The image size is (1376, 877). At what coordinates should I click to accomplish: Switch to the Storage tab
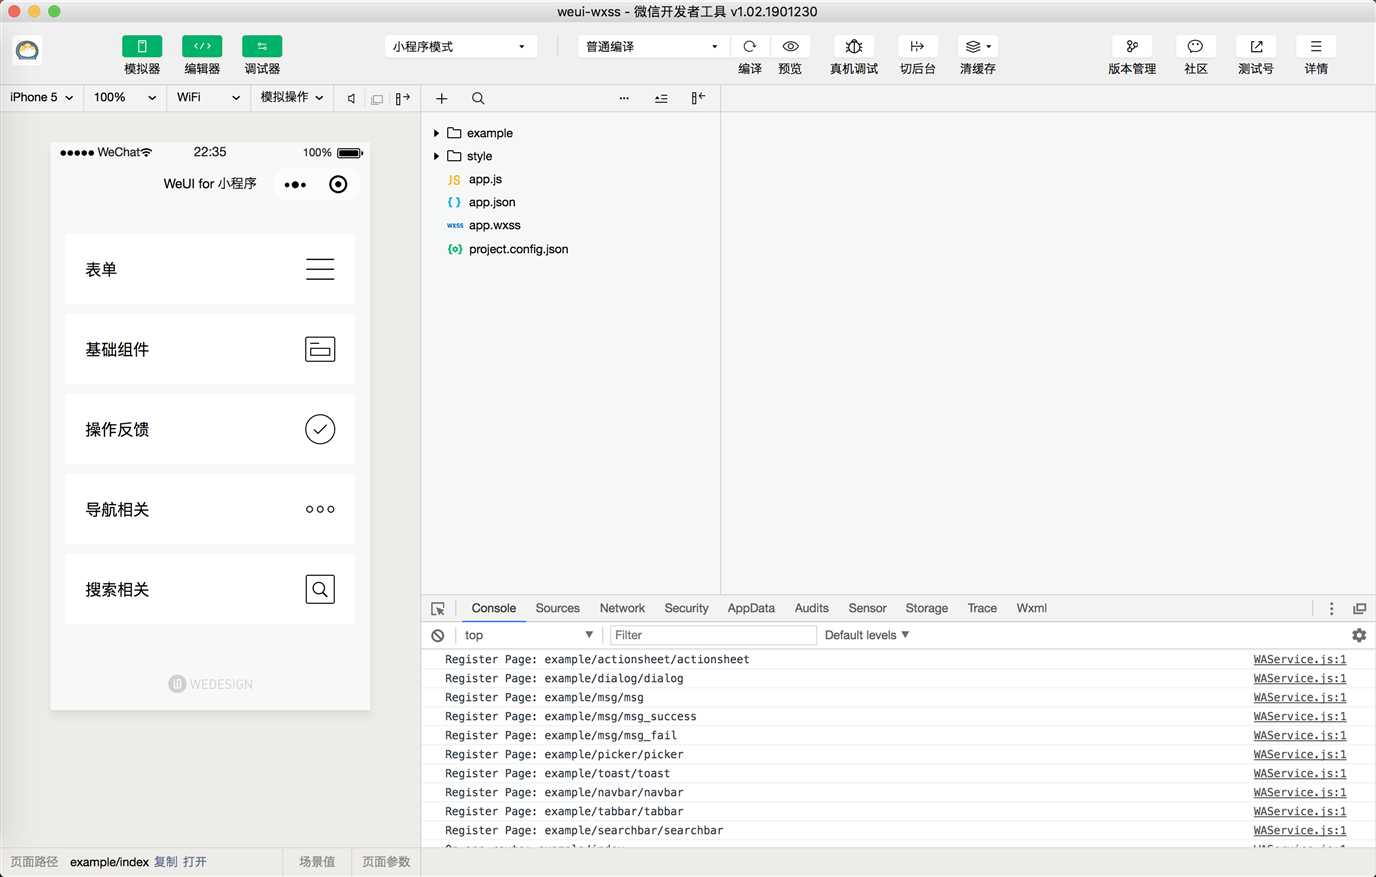(927, 608)
